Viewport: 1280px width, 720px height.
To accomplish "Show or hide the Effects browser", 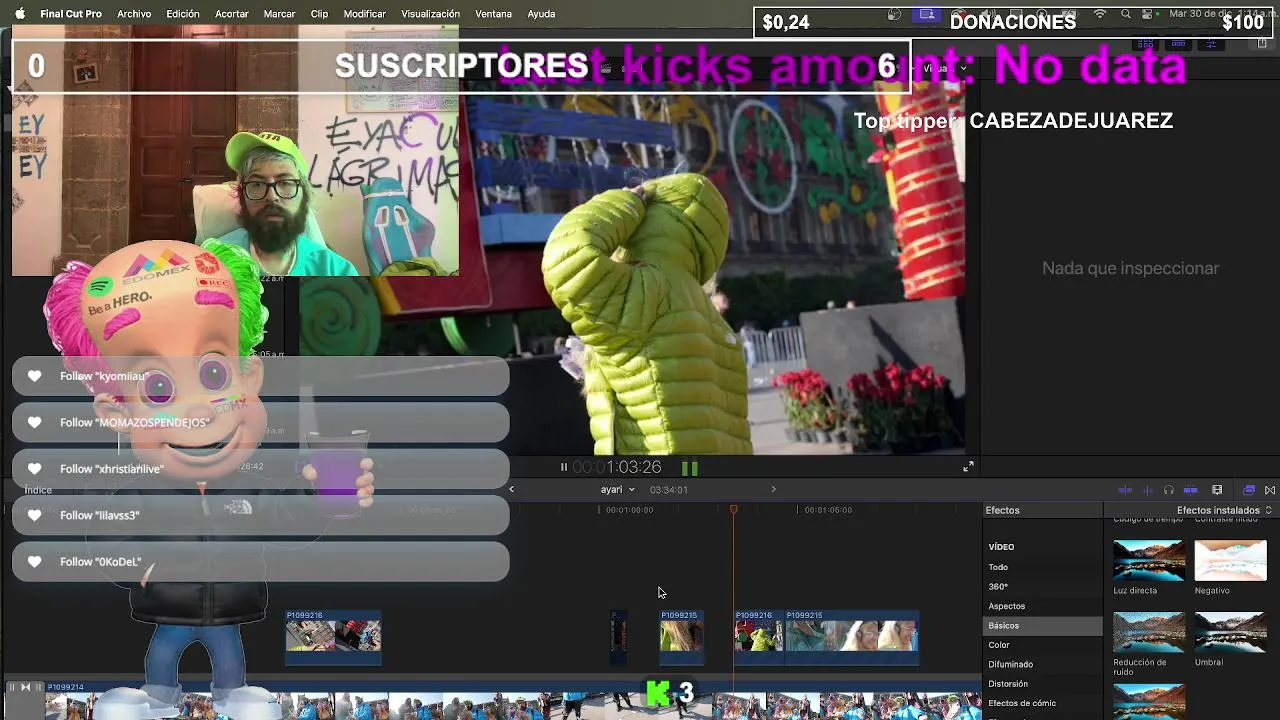I will (1249, 490).
